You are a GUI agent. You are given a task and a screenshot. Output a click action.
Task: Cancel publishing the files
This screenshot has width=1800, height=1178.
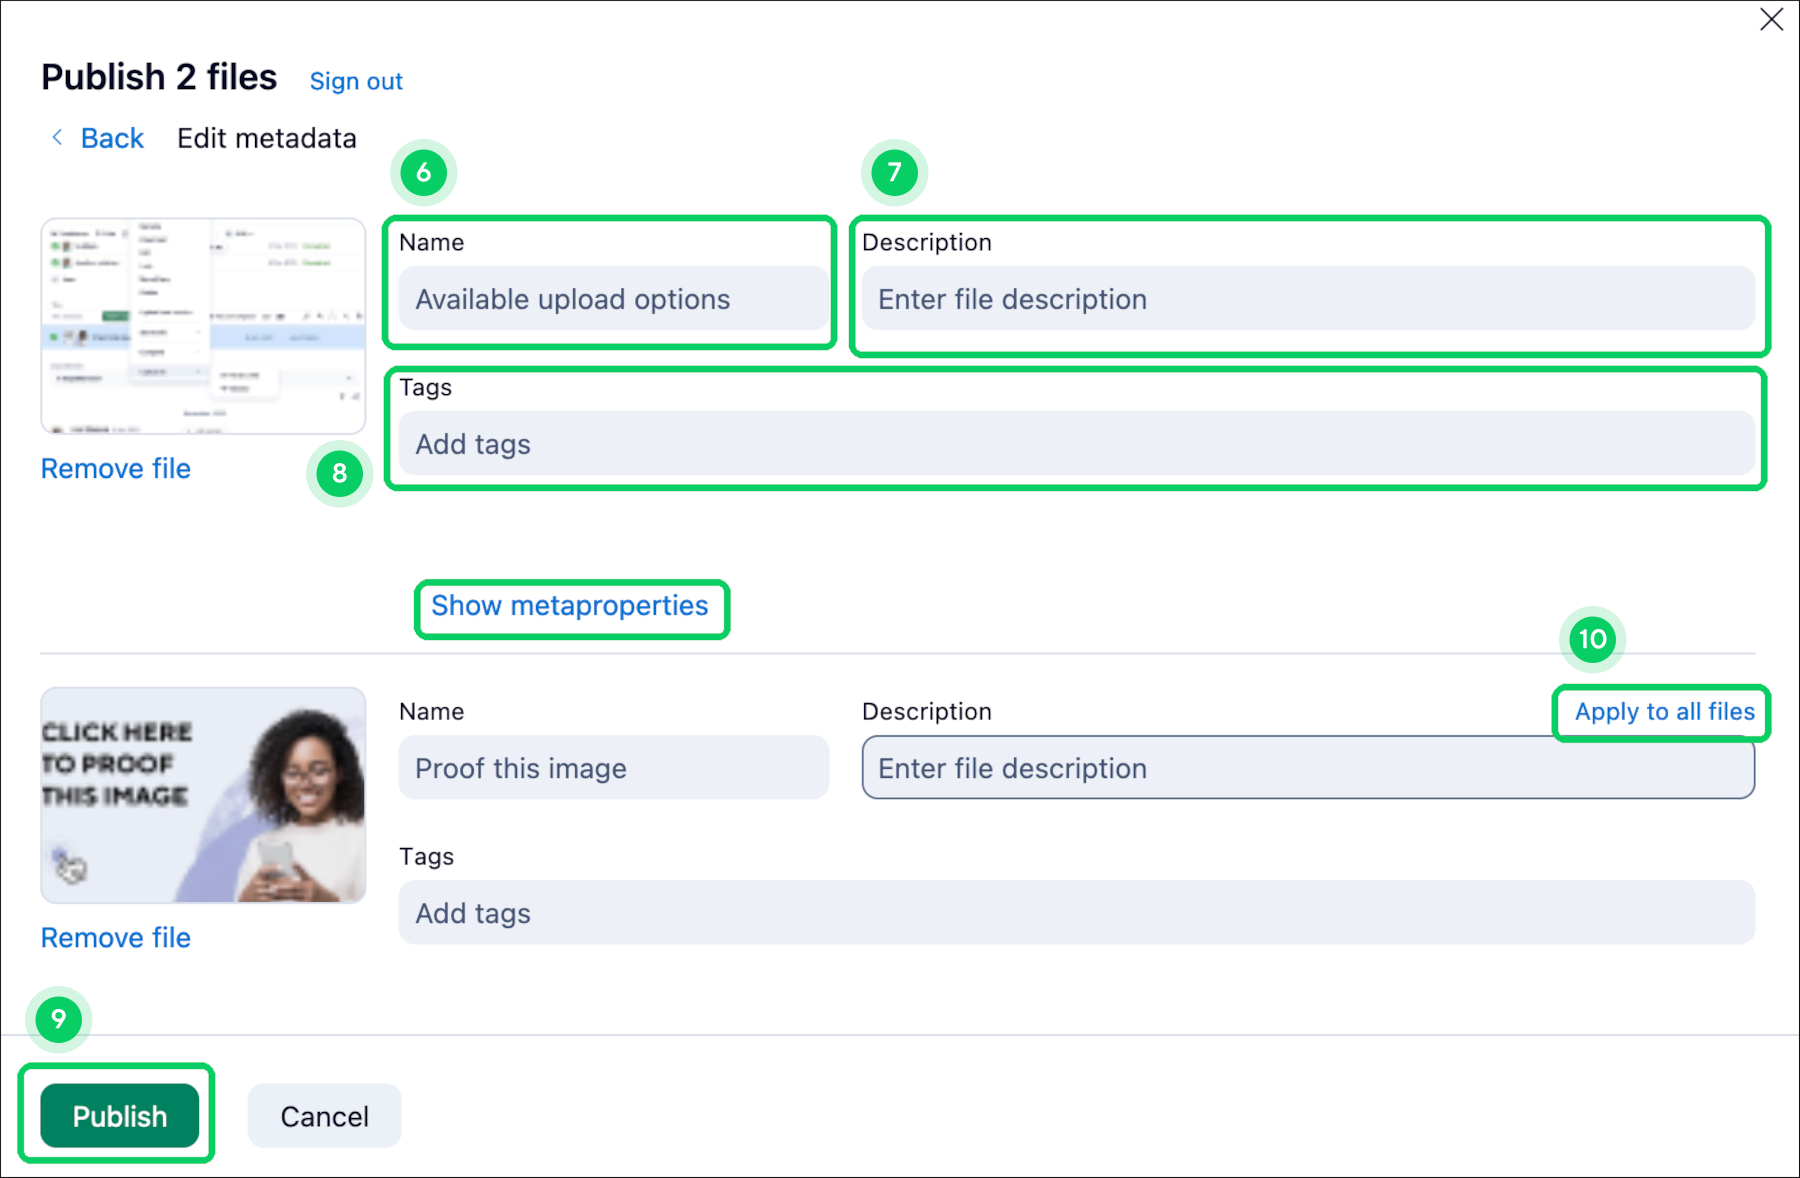click(324, 1116)
